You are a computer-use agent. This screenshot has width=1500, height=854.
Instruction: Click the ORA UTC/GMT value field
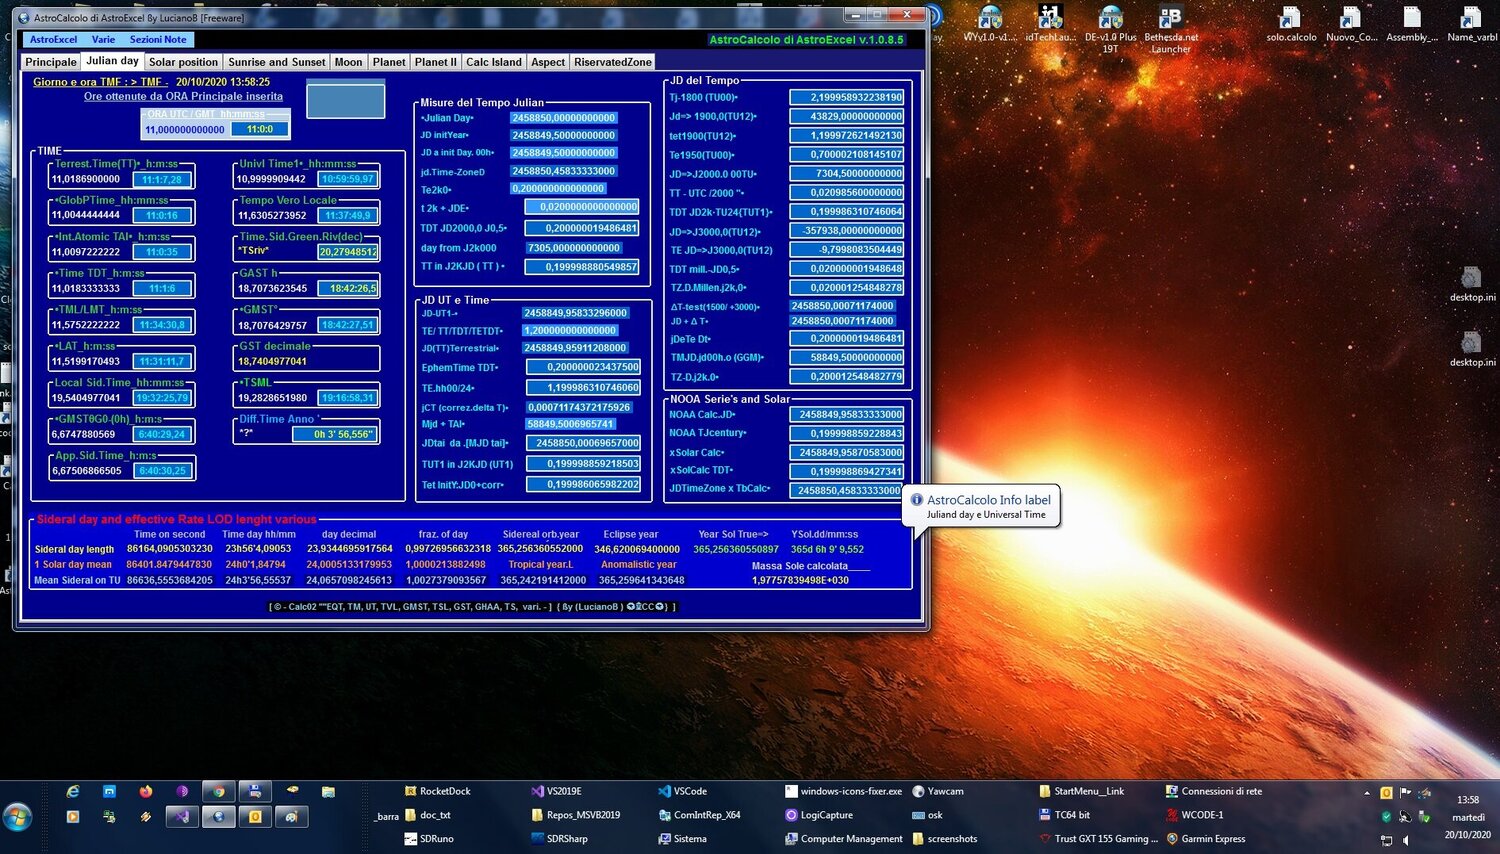coord(185,129)
